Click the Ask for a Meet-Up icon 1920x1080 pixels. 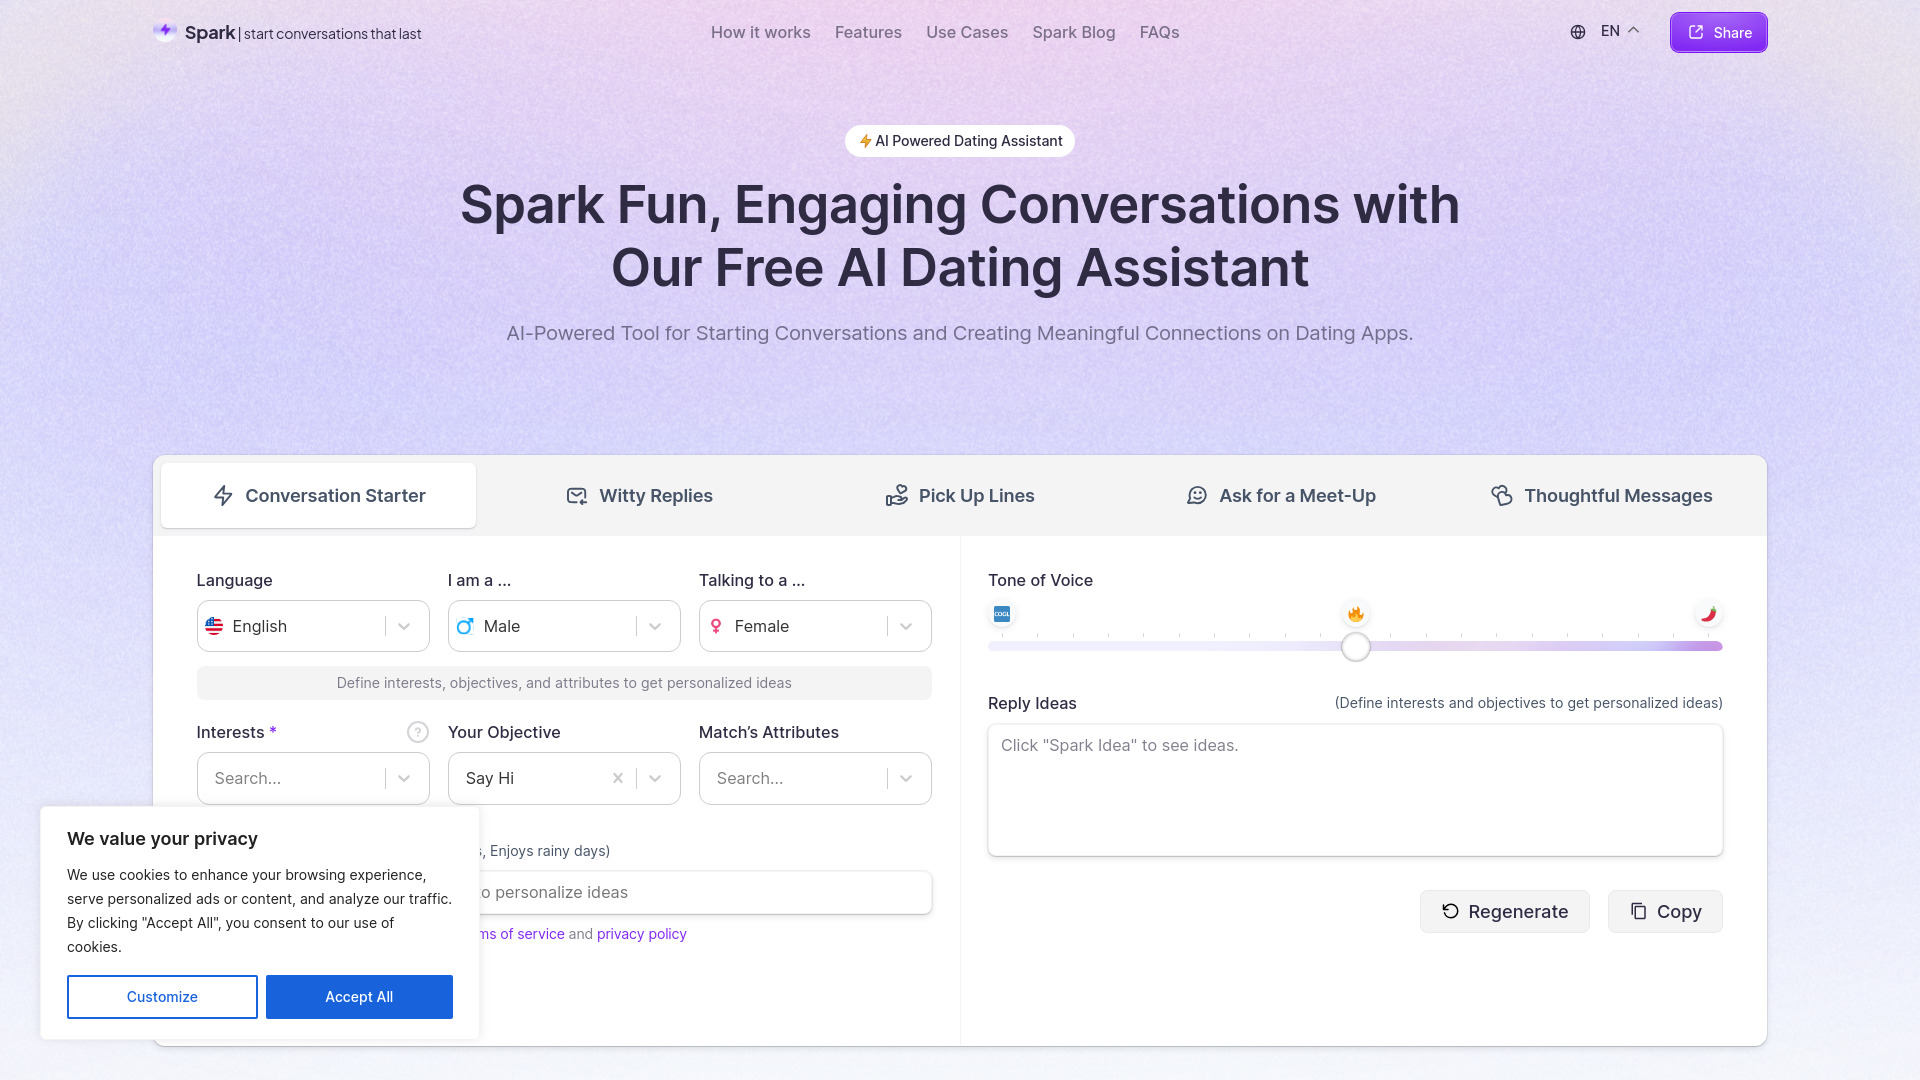point(1197,496)
